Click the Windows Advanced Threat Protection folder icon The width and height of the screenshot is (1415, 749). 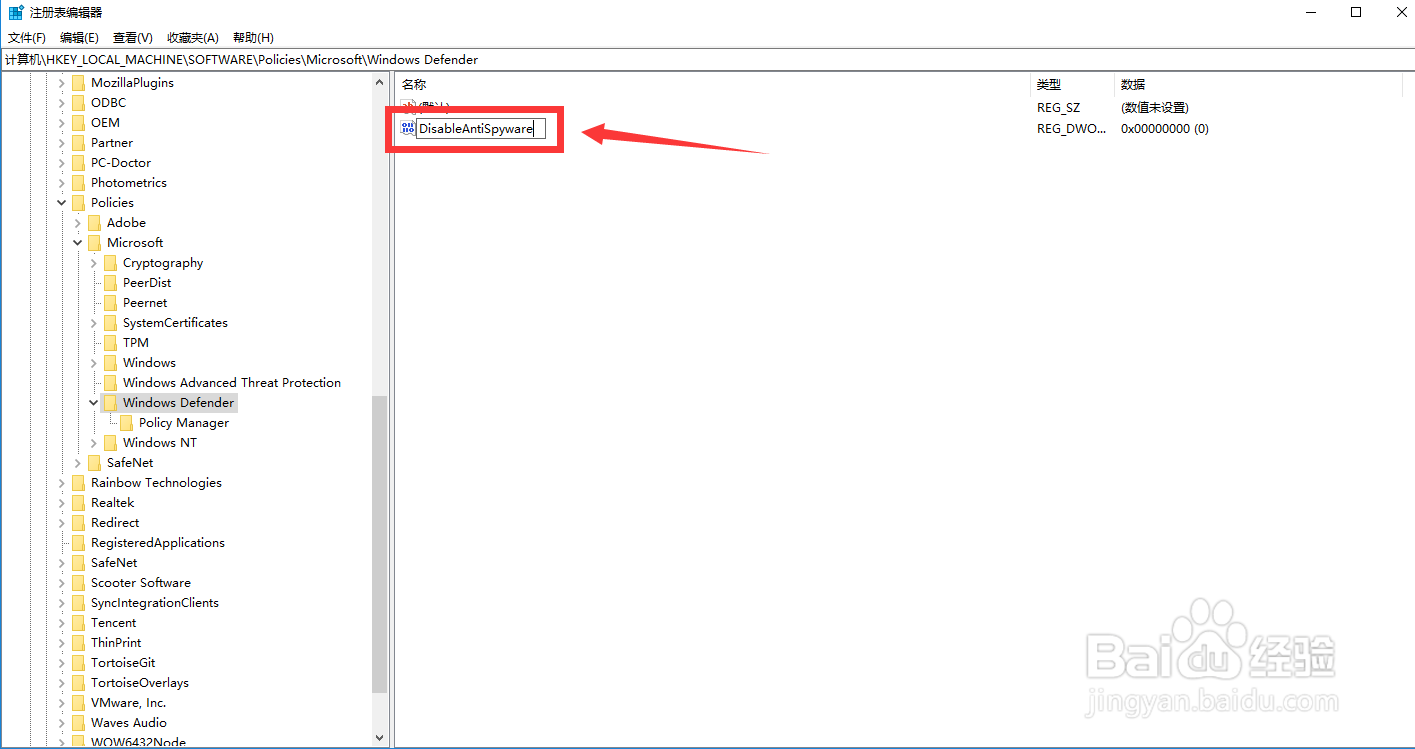(110, 382)
